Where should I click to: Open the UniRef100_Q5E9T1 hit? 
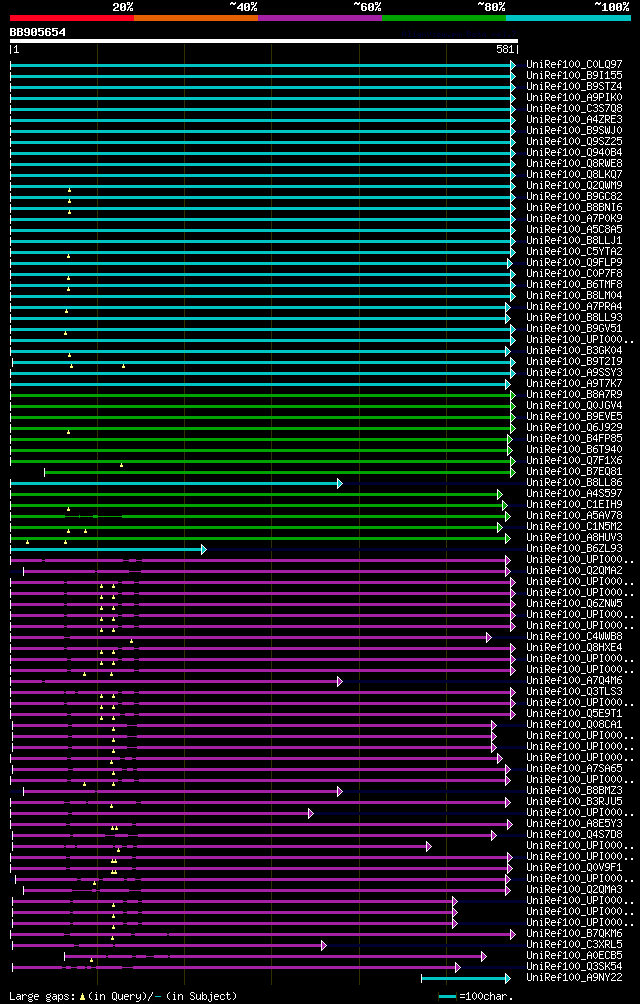(574, 713)
